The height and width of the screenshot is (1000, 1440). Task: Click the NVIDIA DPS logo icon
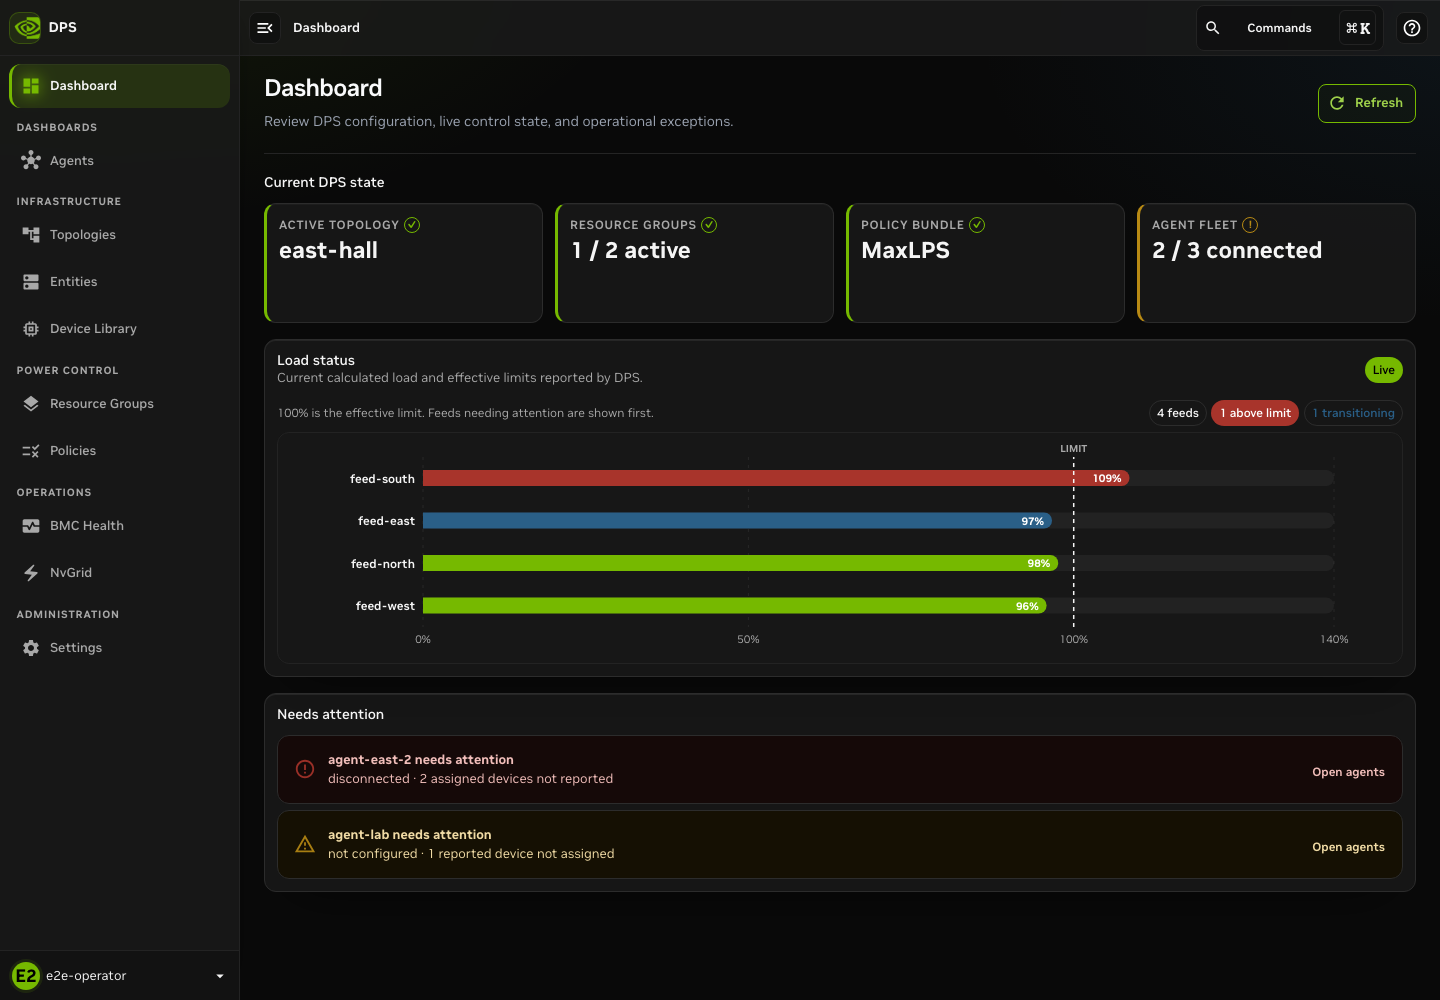25,28
